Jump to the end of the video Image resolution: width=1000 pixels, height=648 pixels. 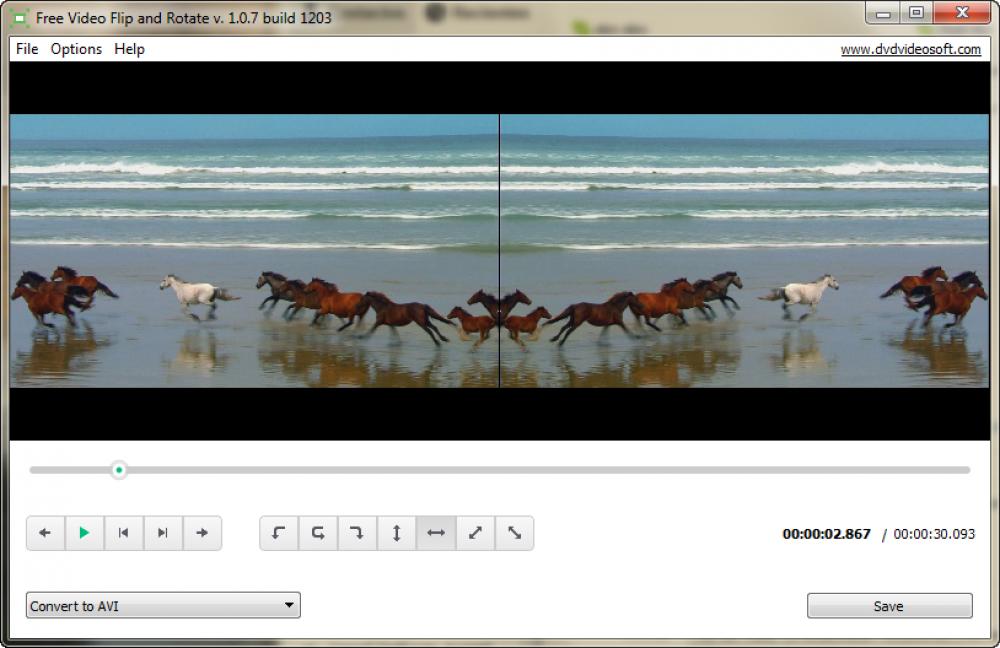(163, 533)
